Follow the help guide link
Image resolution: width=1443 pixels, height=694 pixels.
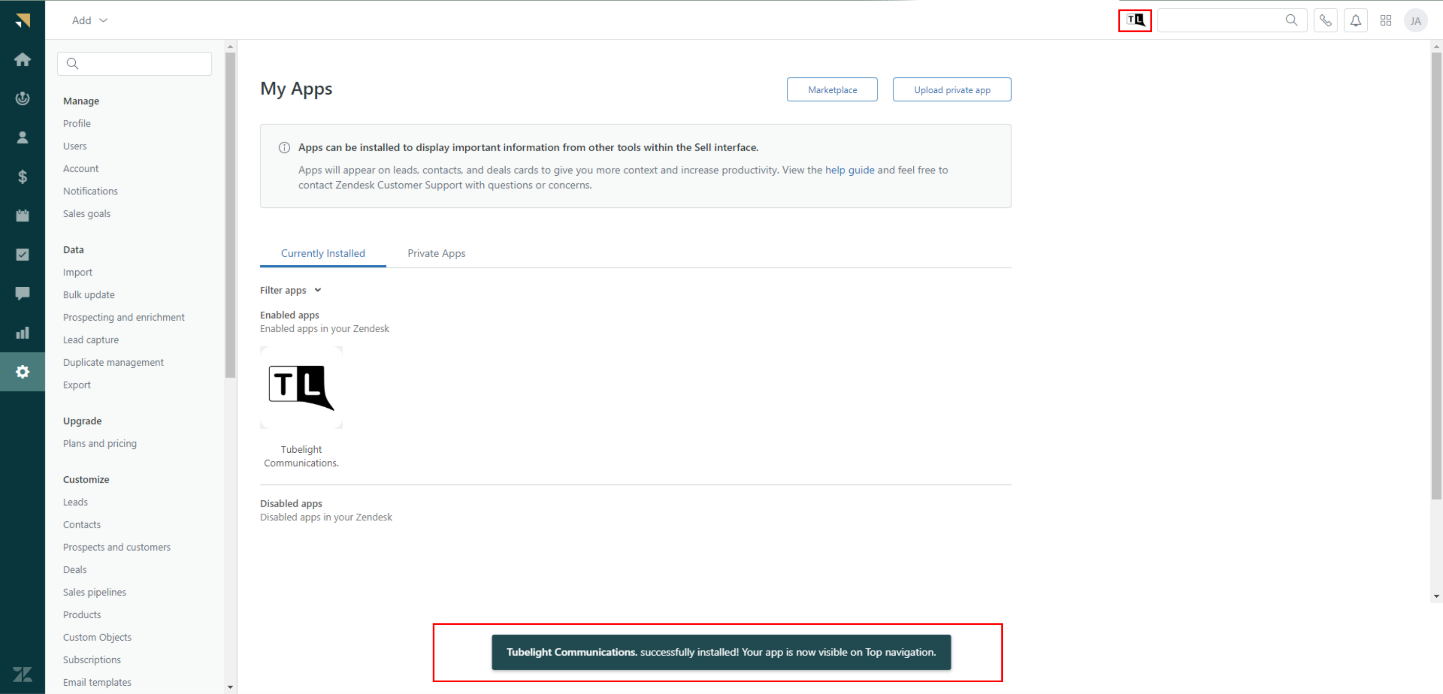[x=849, y=170]
